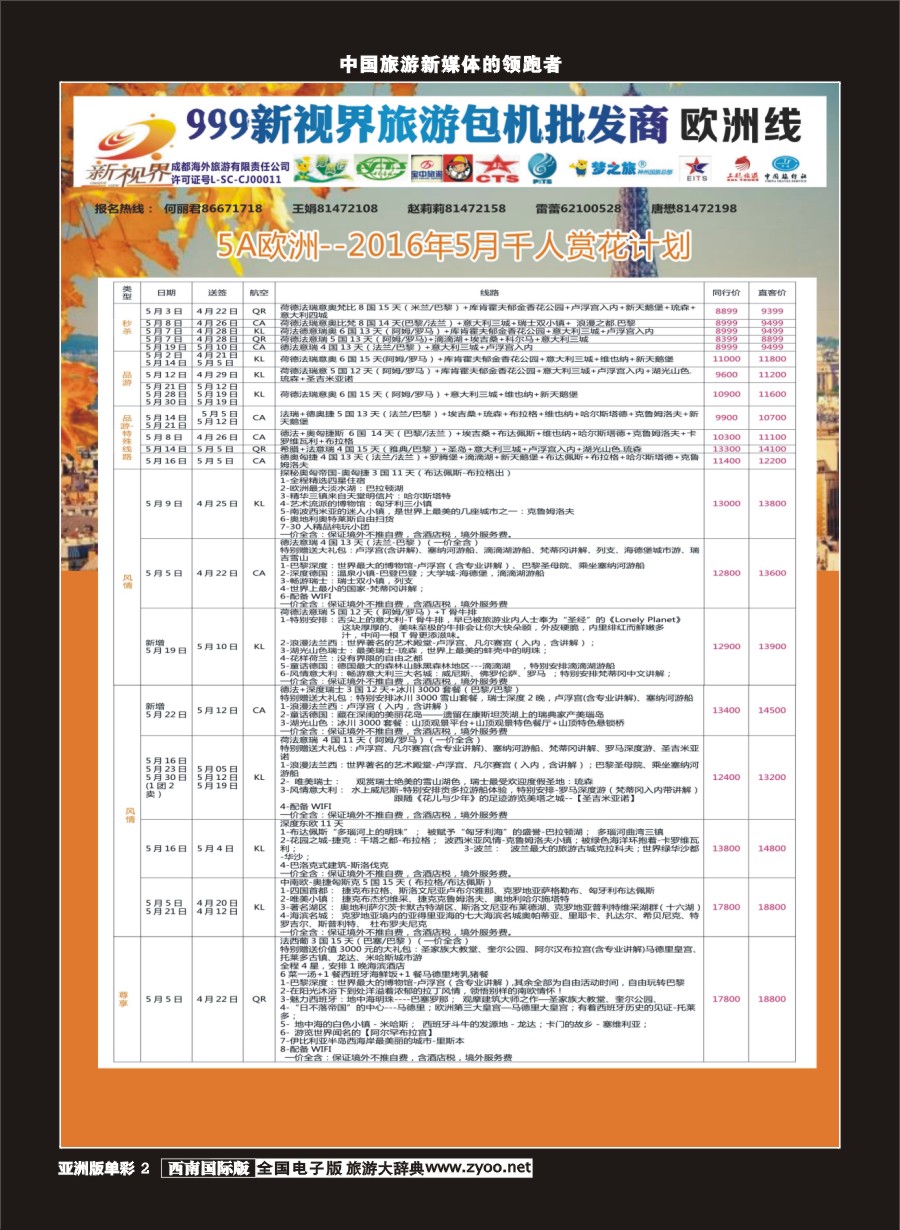
Task: Click the price 14800
Action: pyautogui.click(x=772, y=848)
